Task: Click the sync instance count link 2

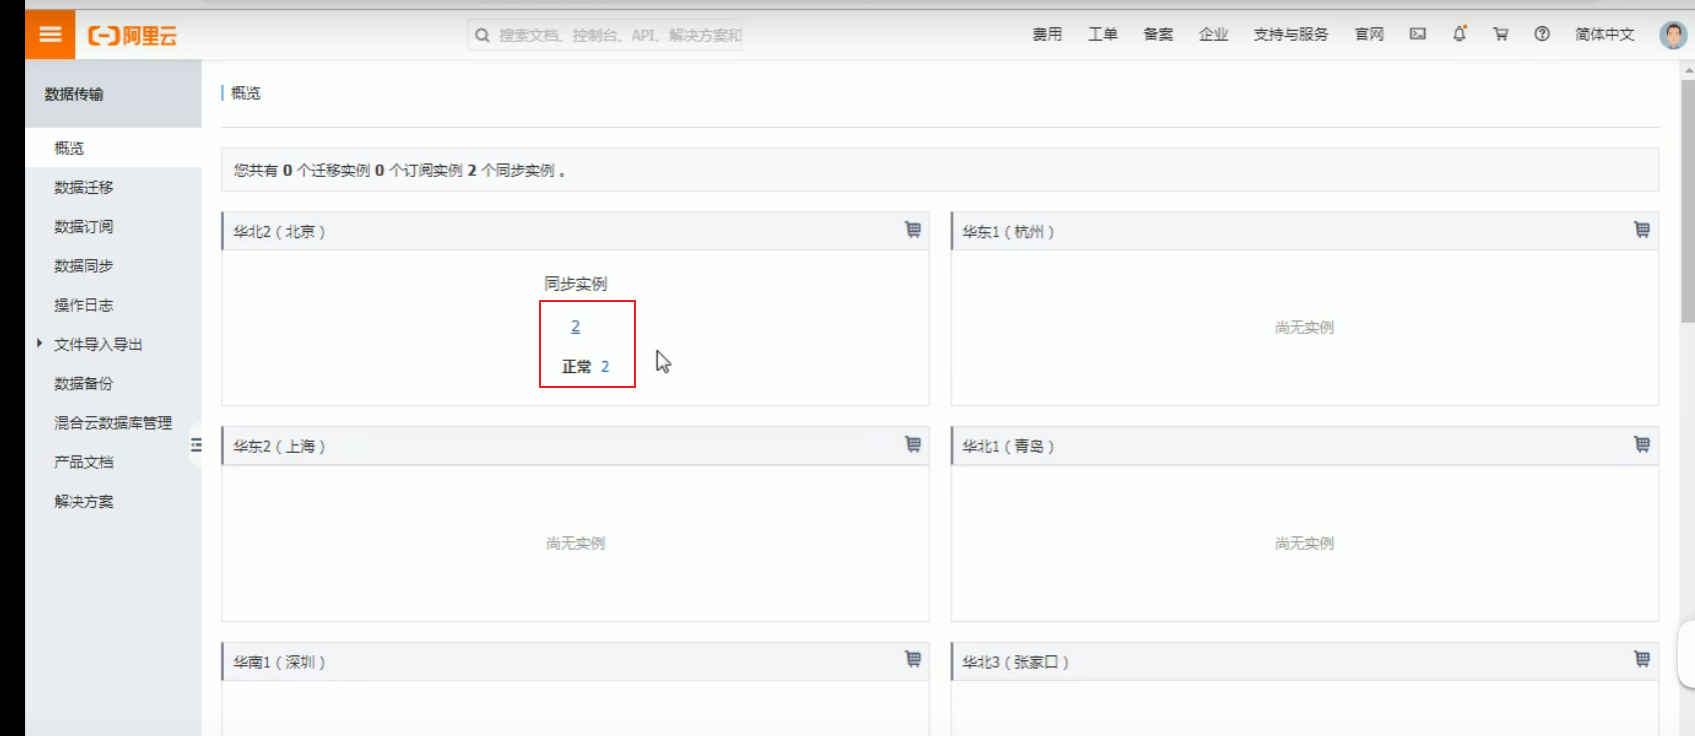Action: point(575,326)
